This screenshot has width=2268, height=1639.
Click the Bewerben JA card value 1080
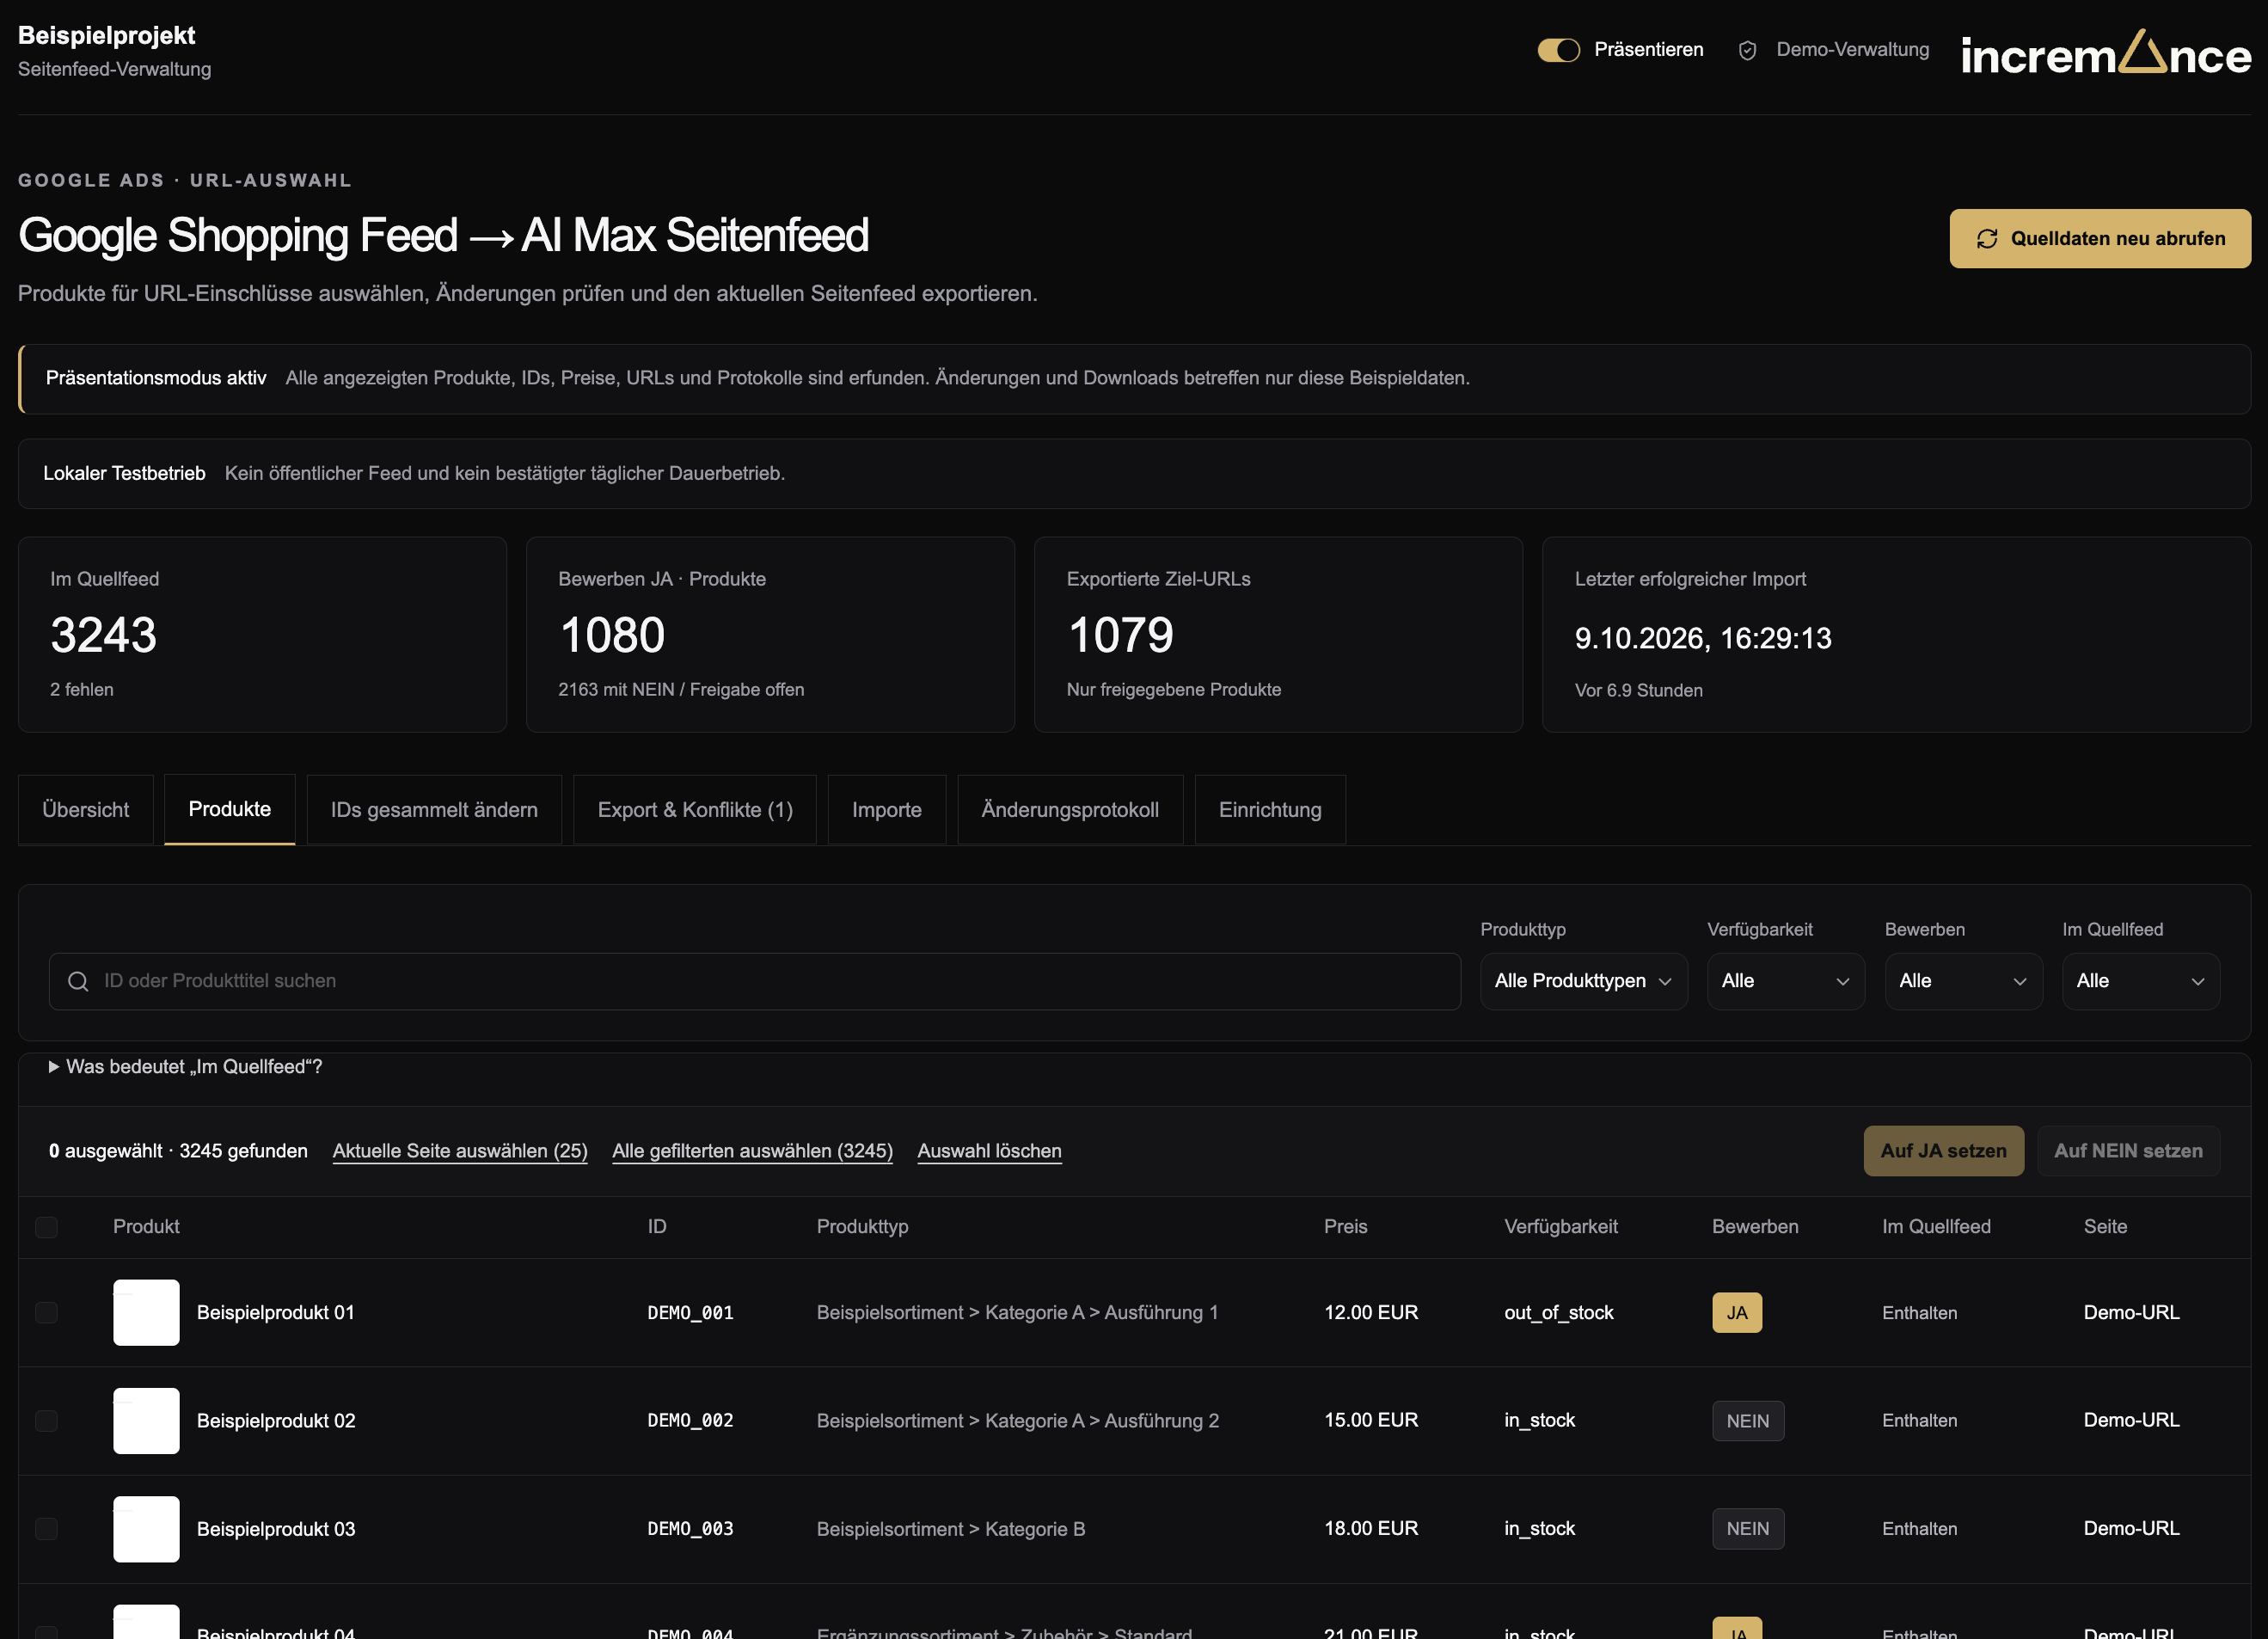coord(612,635)
